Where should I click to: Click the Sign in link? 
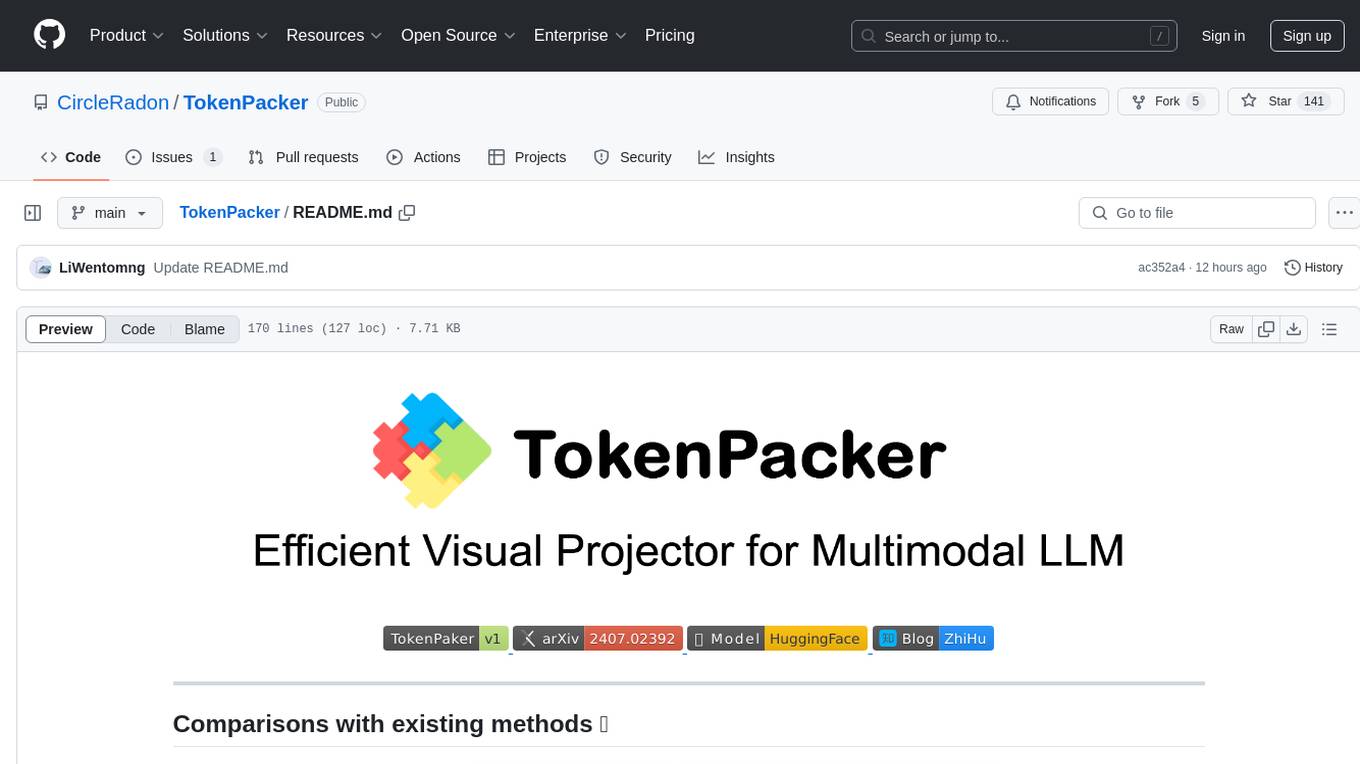click(x=1223, y=36)
